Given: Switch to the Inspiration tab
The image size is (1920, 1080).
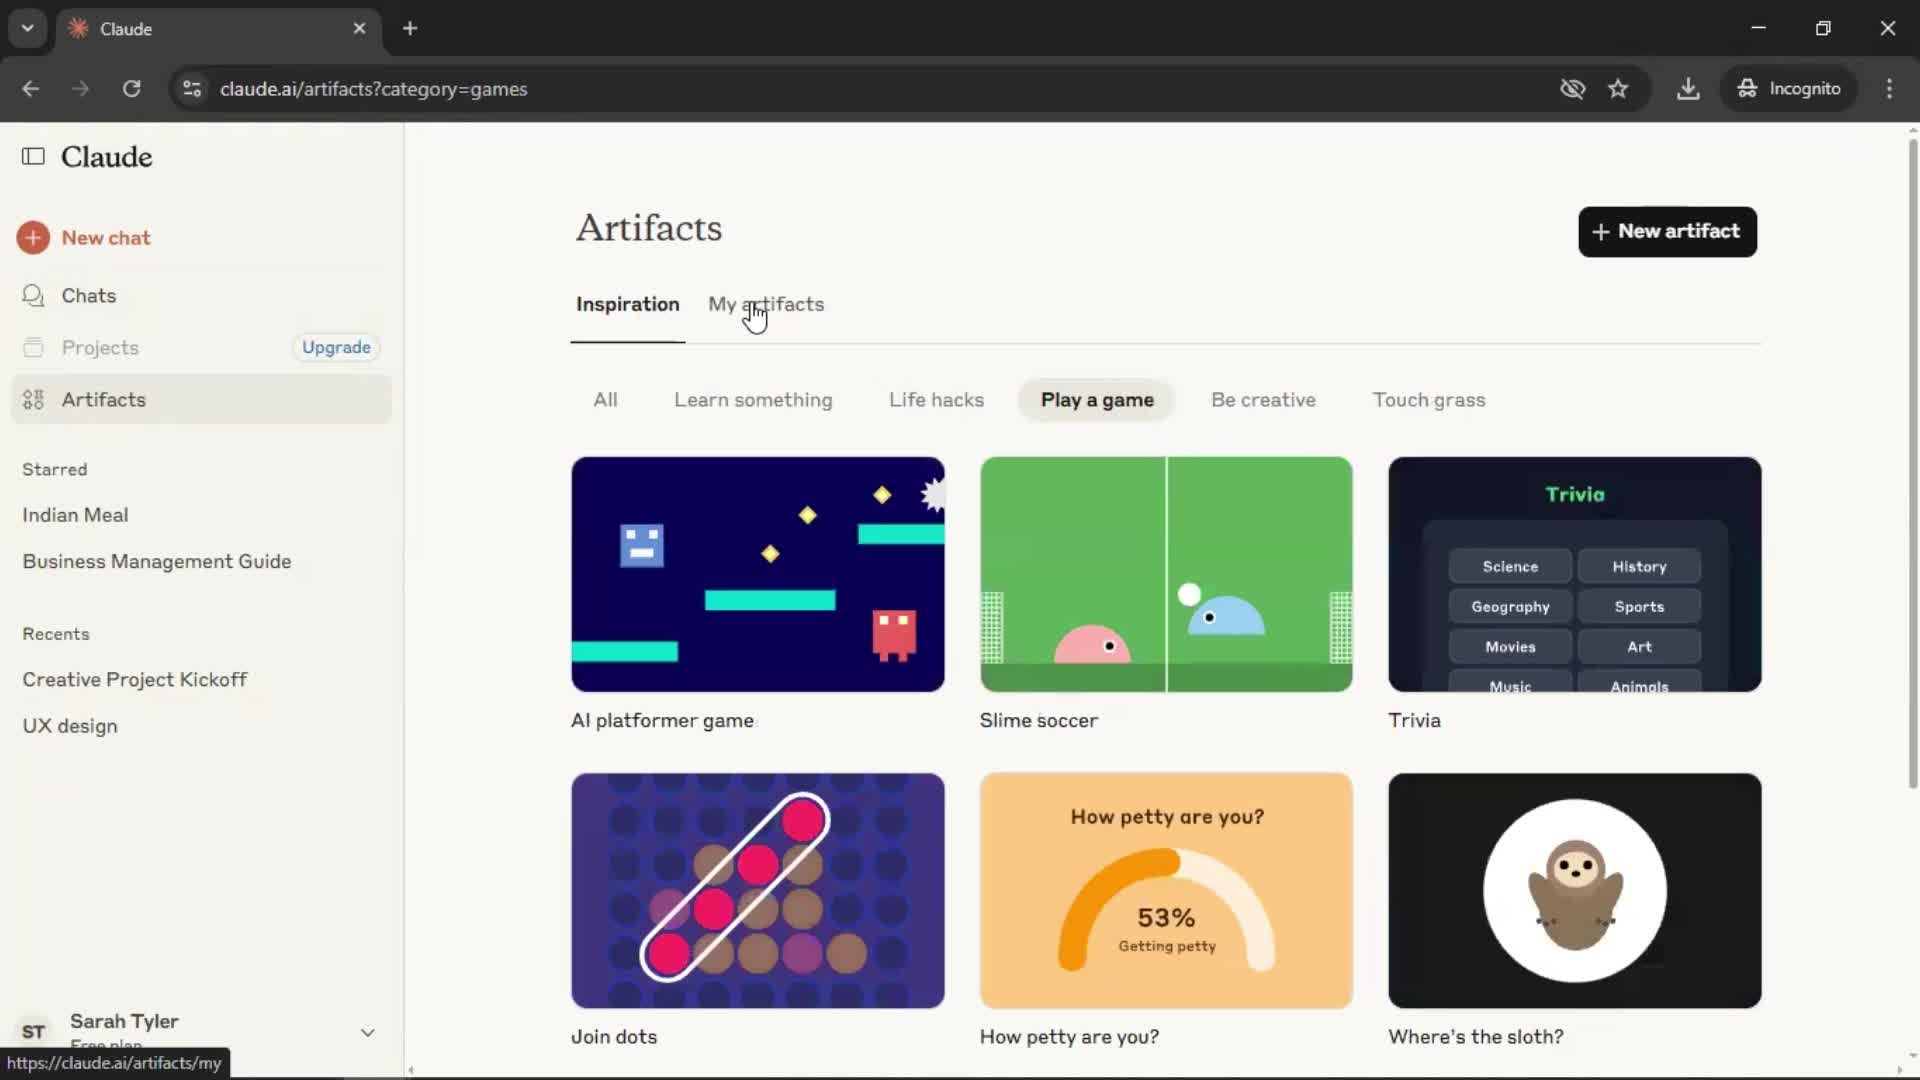Looking at the screenshot, I should click(x=627, y=304).
